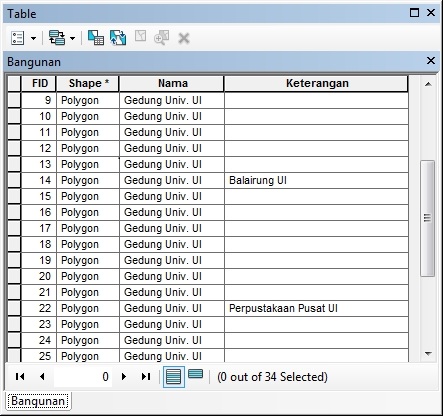443x416 pixels.
Task: Open the Related Tables icon
Action: click(x=57, y=38)
